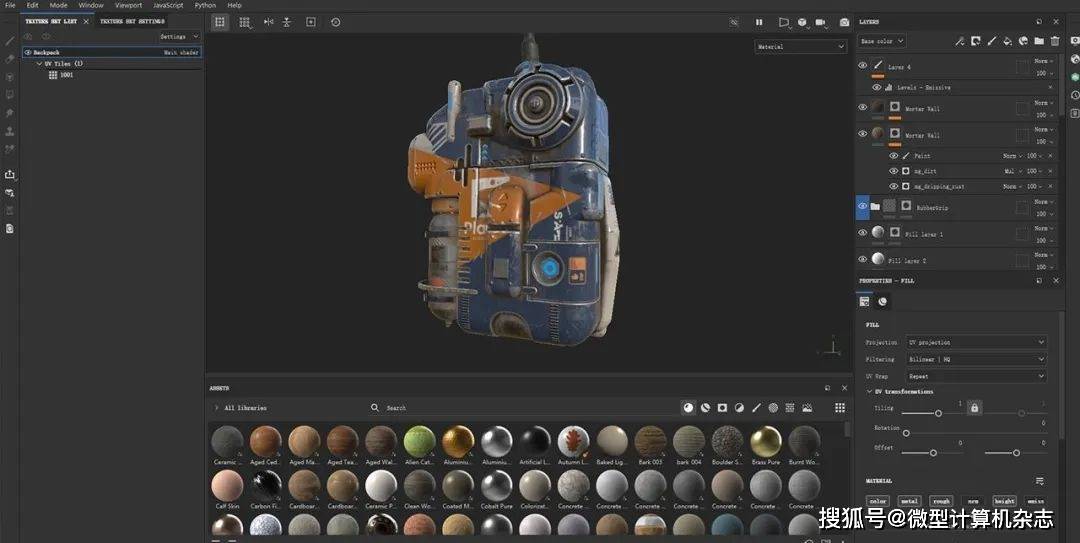Open the UV projection dropdown
Screen dimensions: 1080x543
(x=975, y=342)
